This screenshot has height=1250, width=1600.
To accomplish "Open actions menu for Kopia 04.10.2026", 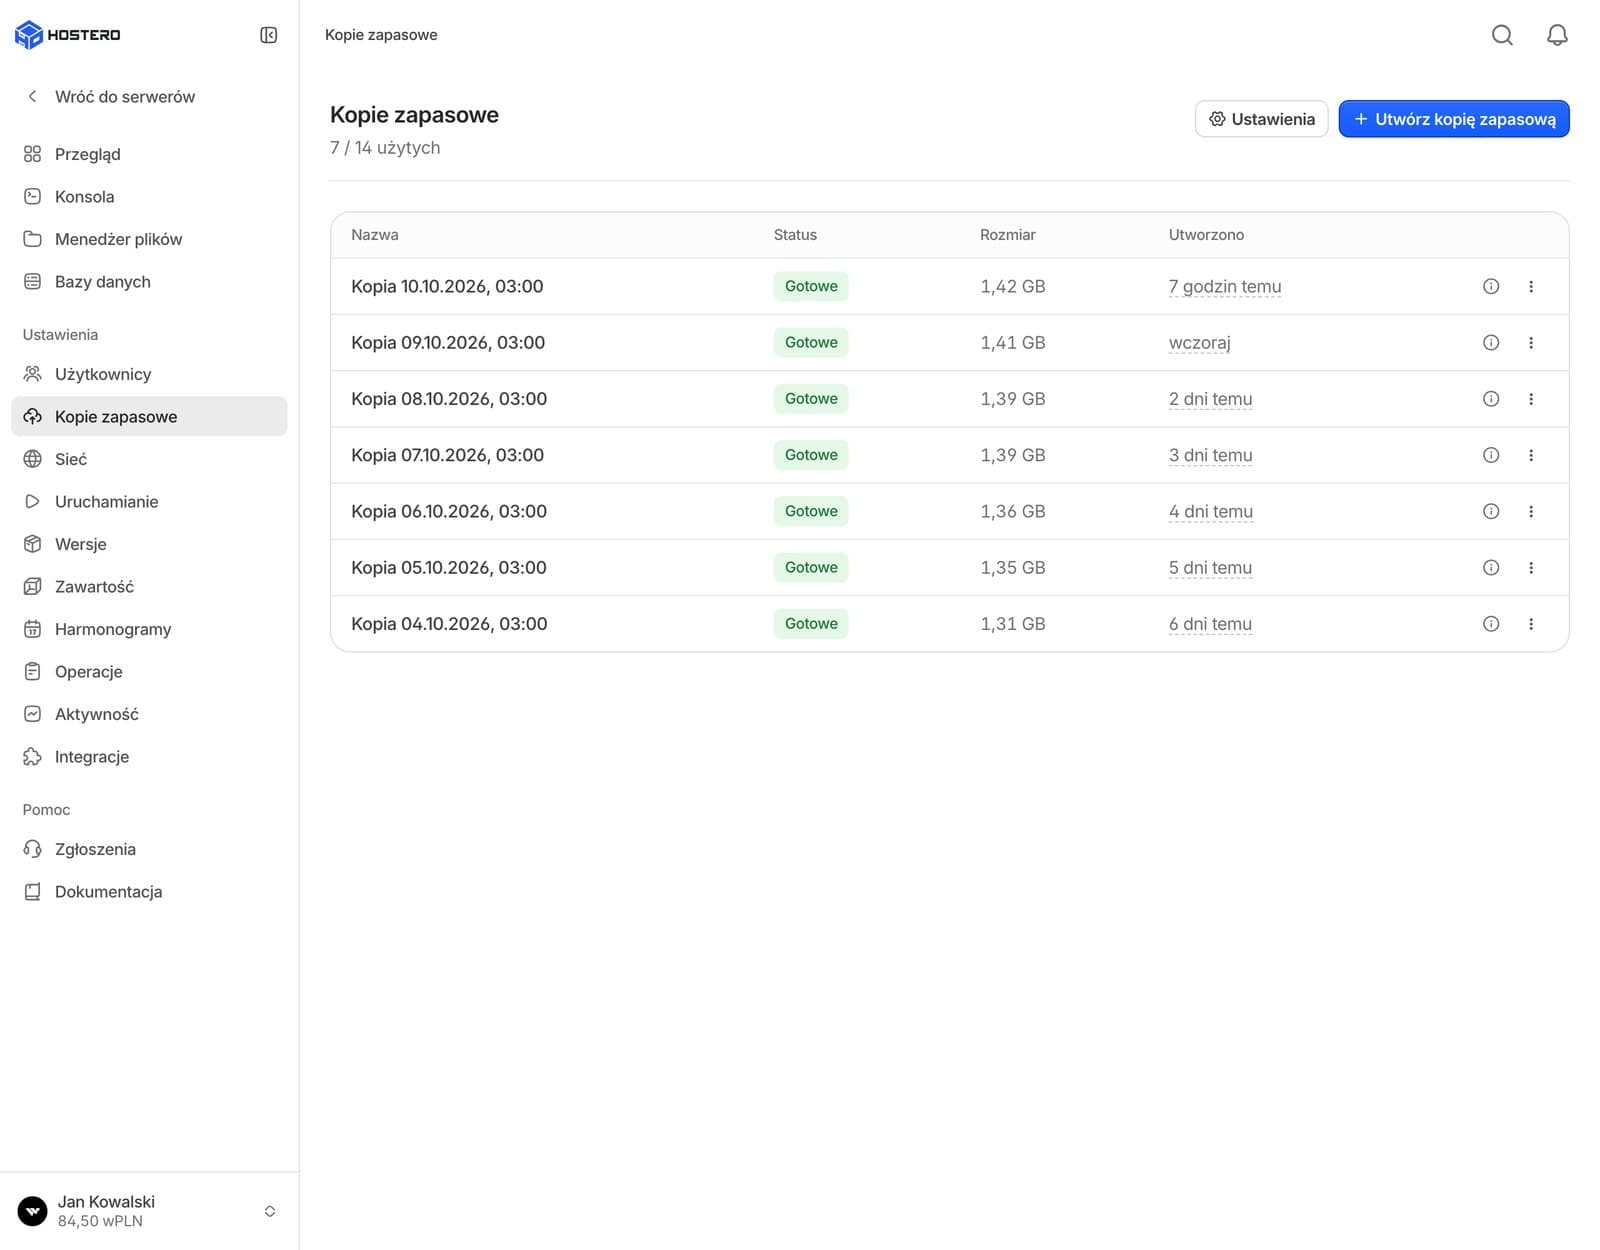I will pos(1531,624).
